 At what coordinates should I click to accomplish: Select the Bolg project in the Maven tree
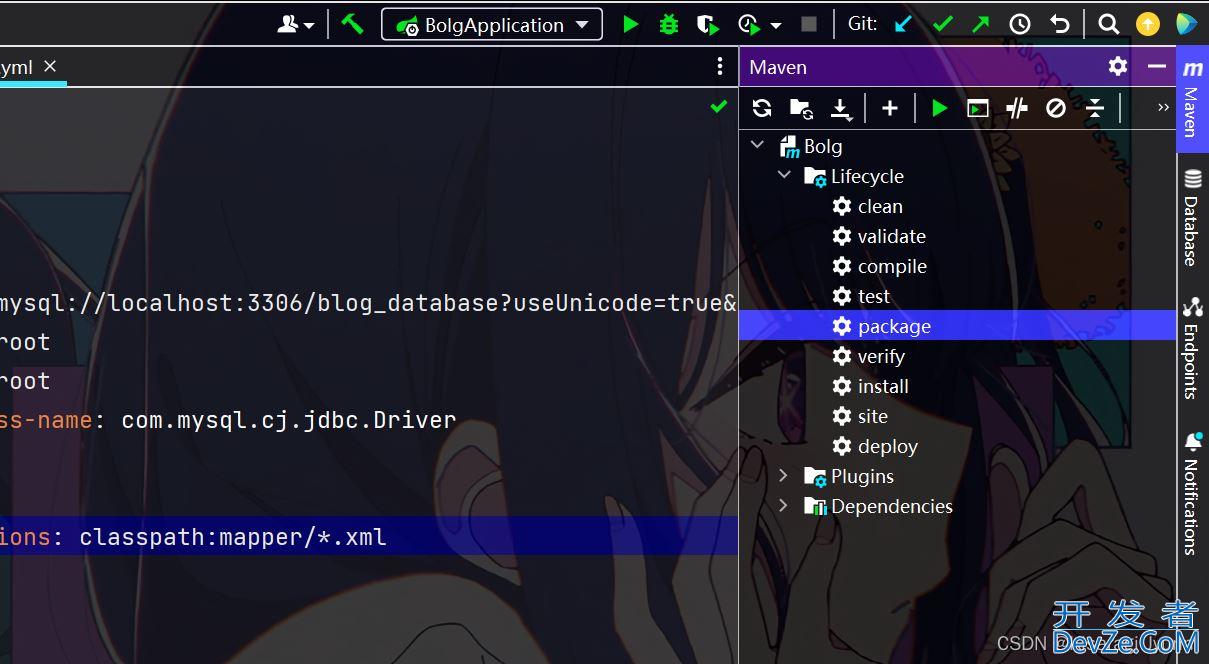[823, 146]
